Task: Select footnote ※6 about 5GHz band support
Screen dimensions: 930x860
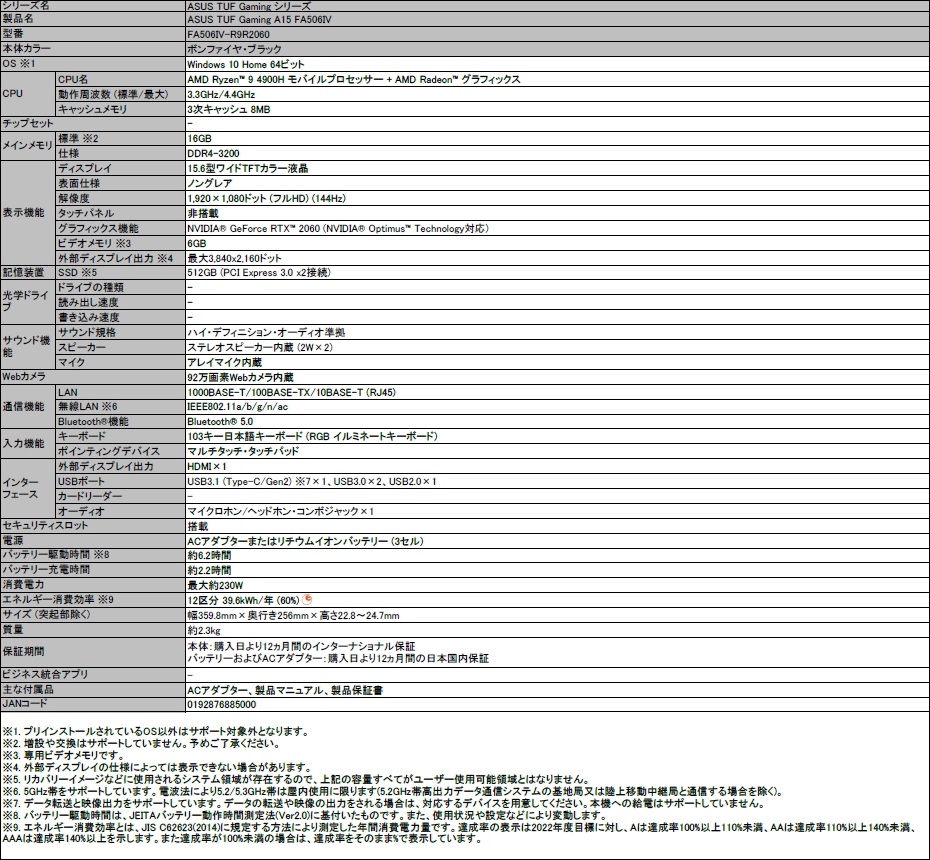Action: pos(393,791)
